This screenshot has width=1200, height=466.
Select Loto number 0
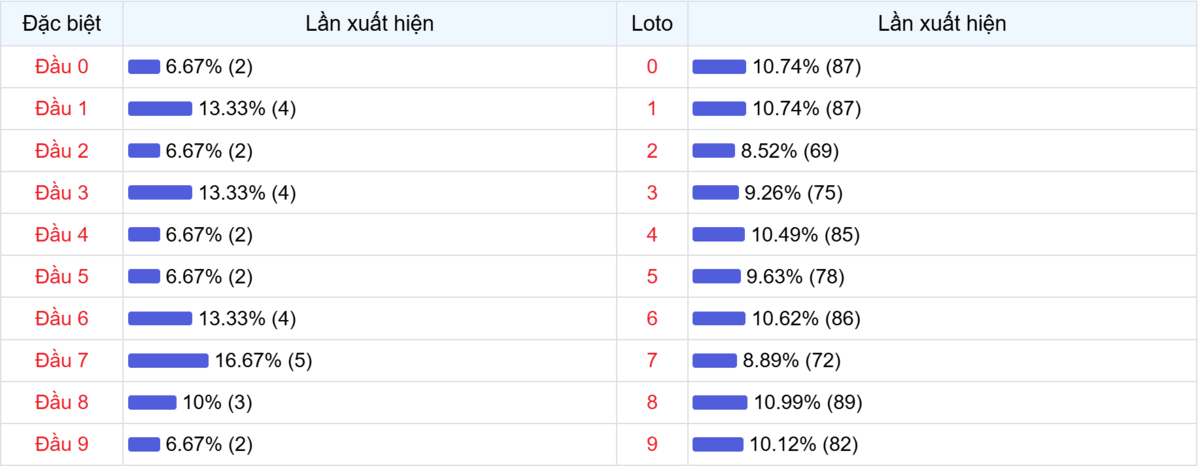[652, 67]
